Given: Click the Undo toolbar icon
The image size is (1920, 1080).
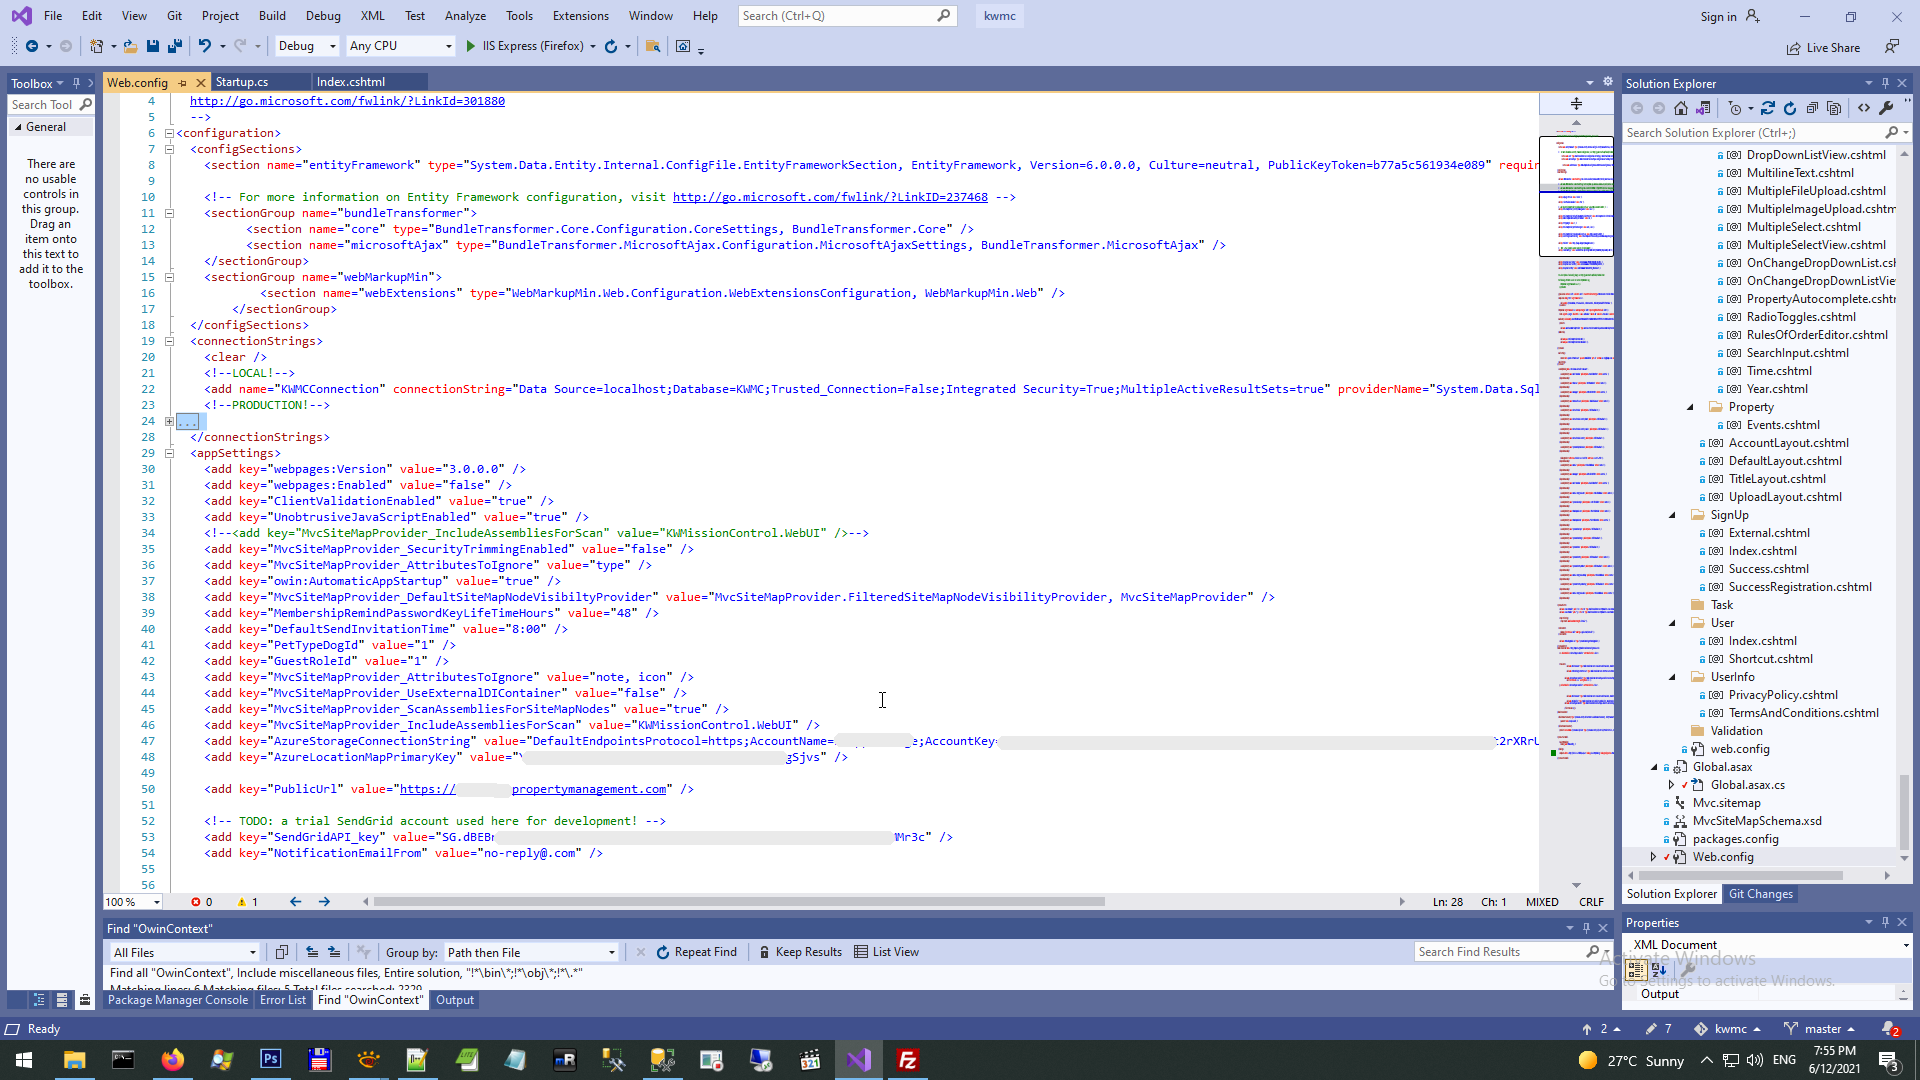Looking at the screenshot, I should pyautogui.click(x=204, y=46).
